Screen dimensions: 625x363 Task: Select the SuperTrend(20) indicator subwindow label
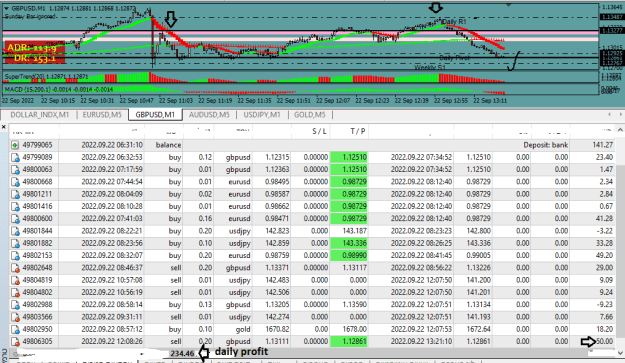pos(46,76)
